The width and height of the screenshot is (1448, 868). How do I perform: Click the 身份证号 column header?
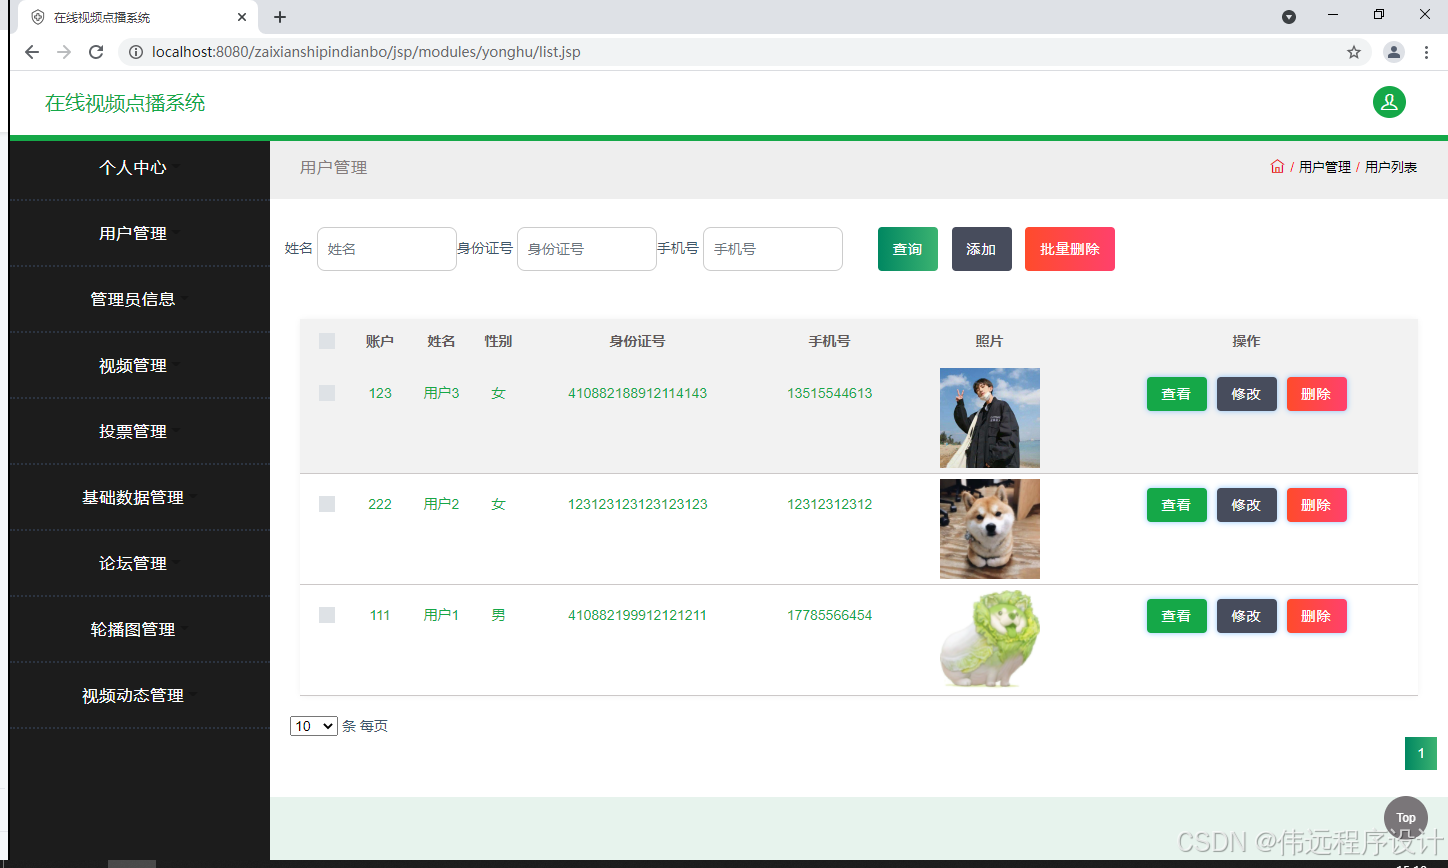(x=638, y=341)
